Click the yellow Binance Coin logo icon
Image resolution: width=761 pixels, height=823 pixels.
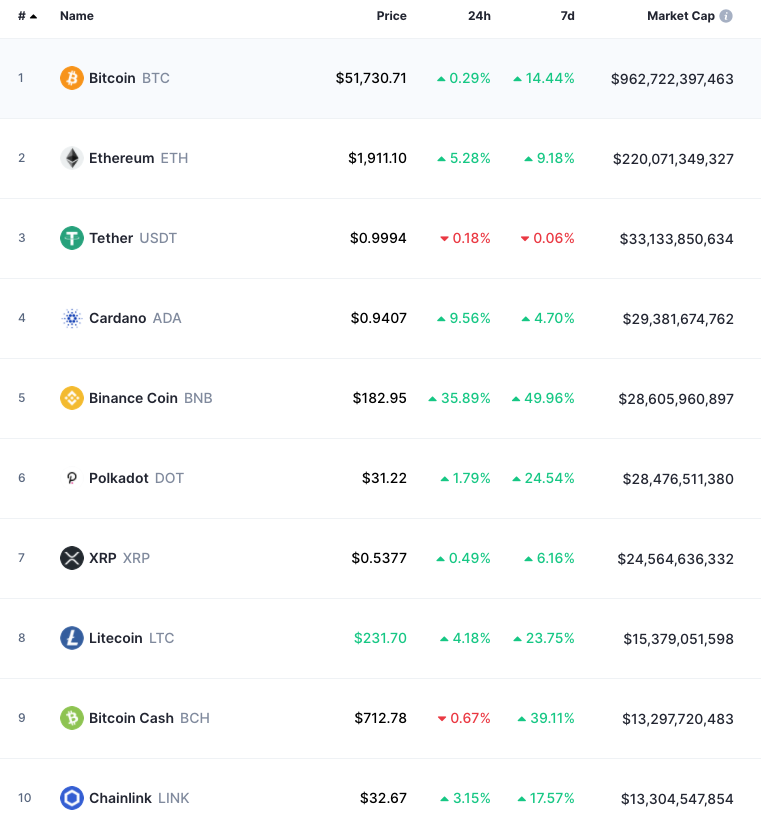coord(72,398)
